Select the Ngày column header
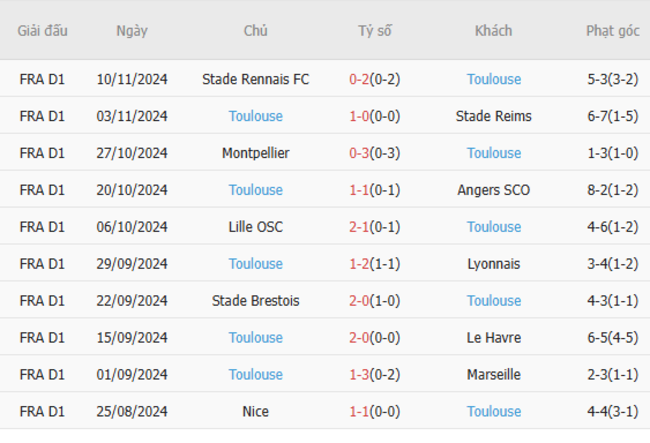The width and height of the screenshot is (650, 443). coord(132,31)
